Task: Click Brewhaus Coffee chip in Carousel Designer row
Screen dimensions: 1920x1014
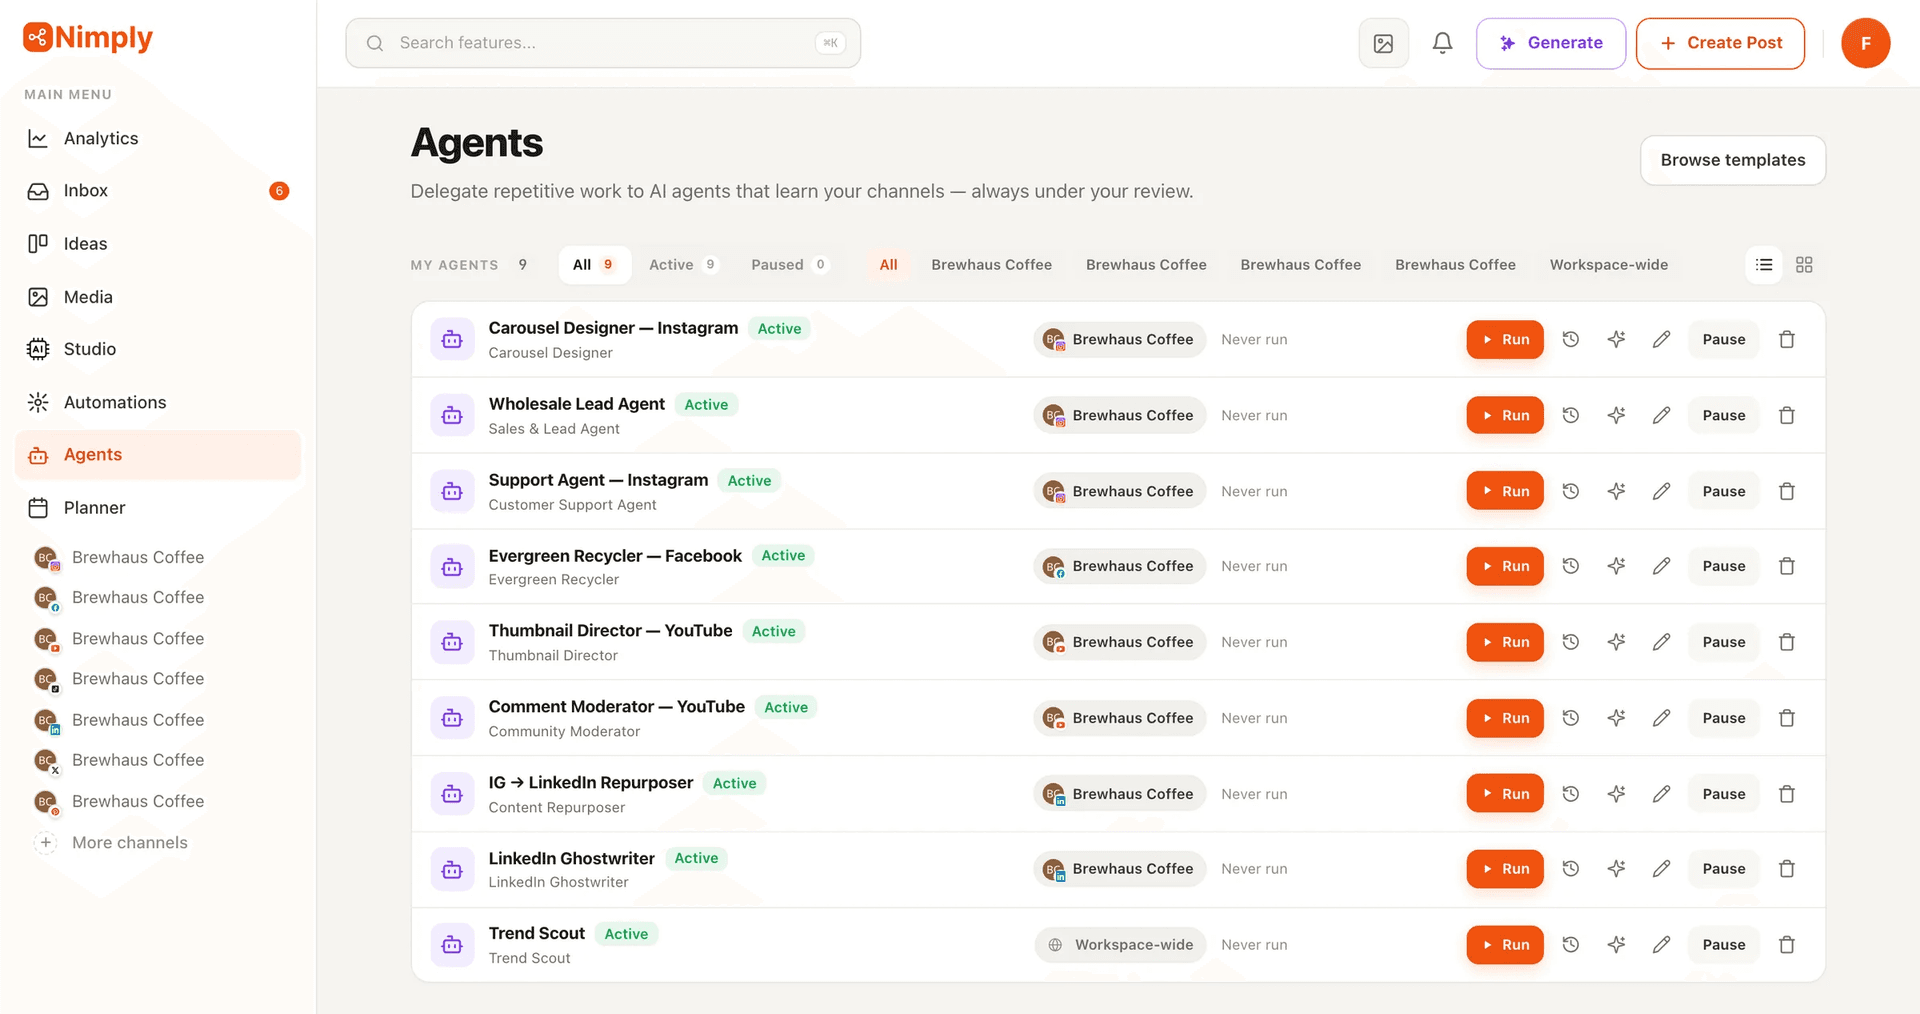Action: [1120, 340]
